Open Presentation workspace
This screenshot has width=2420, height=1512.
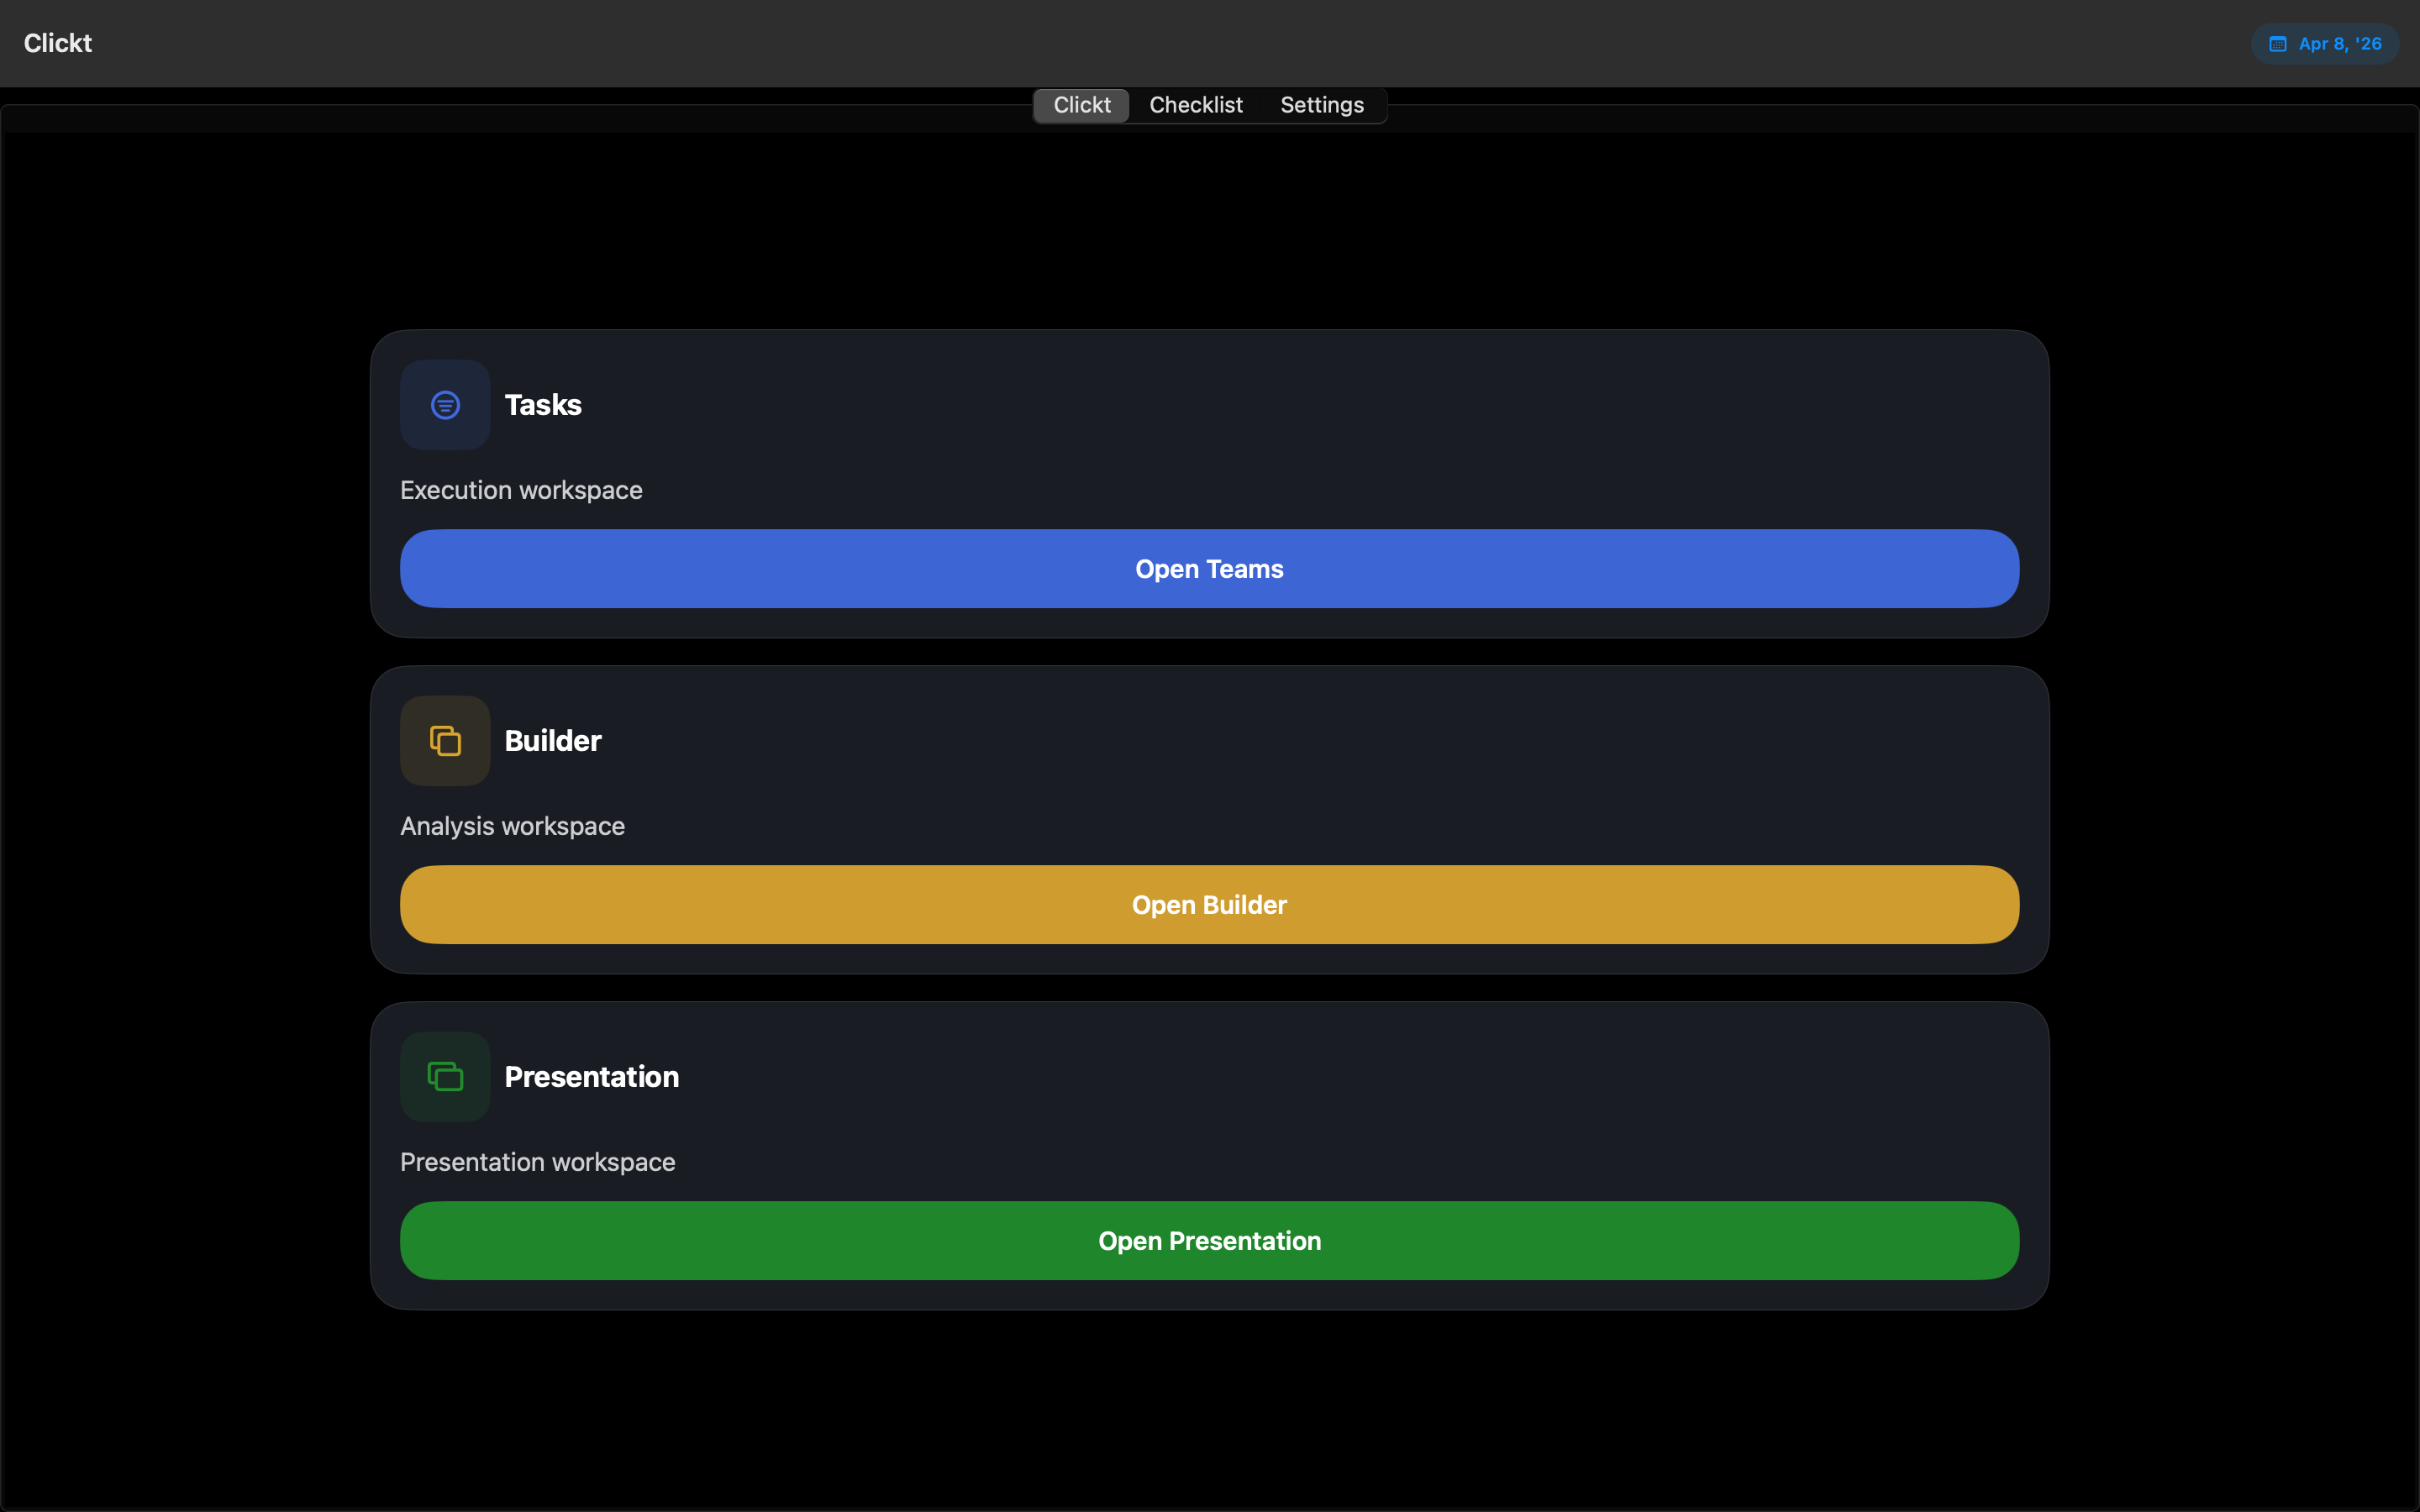[x=1208, y=1240]
